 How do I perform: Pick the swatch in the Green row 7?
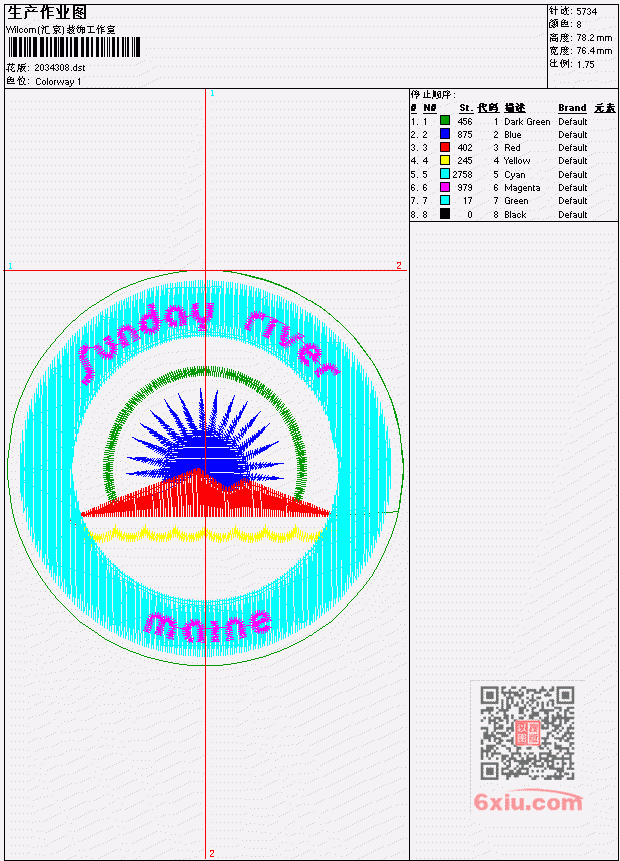pyautogui.click(x=445, y=200)
